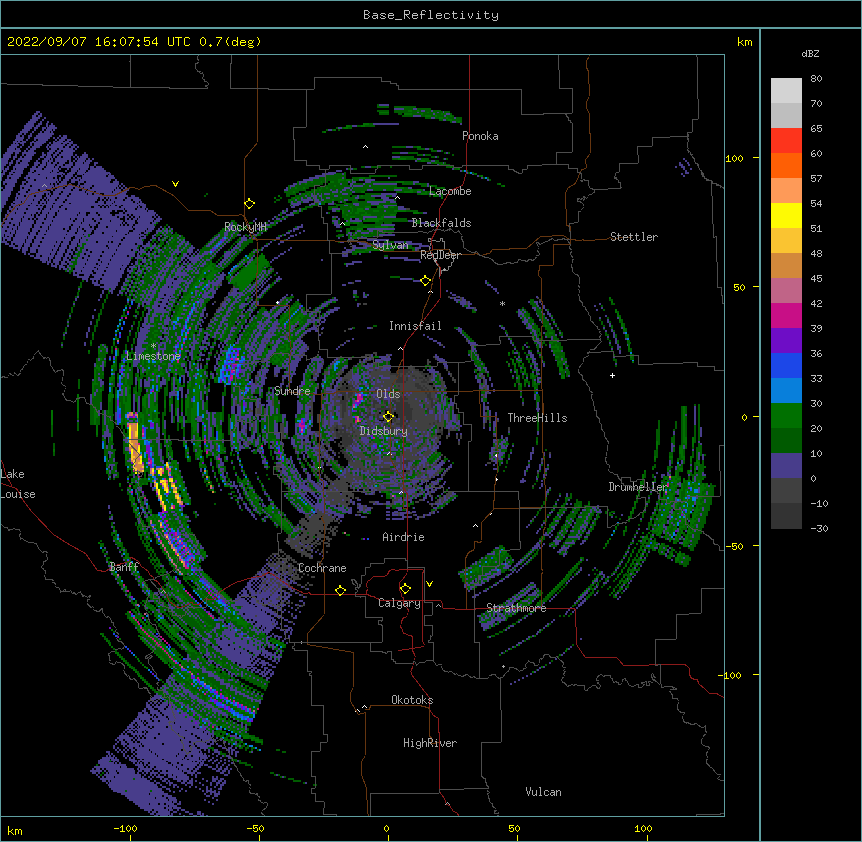Choose the orange swatch between 60 and 57
The image size is (862, 842).
pyautogui.click(x=786, y=166)
